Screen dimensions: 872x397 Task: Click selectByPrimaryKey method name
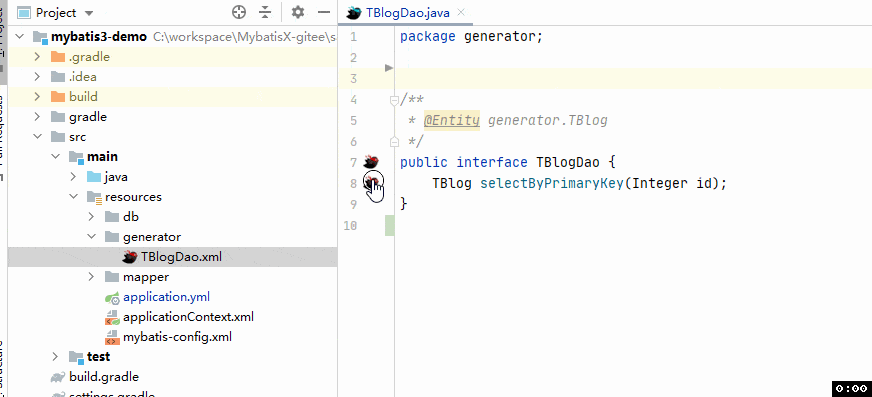click(552, 183)
